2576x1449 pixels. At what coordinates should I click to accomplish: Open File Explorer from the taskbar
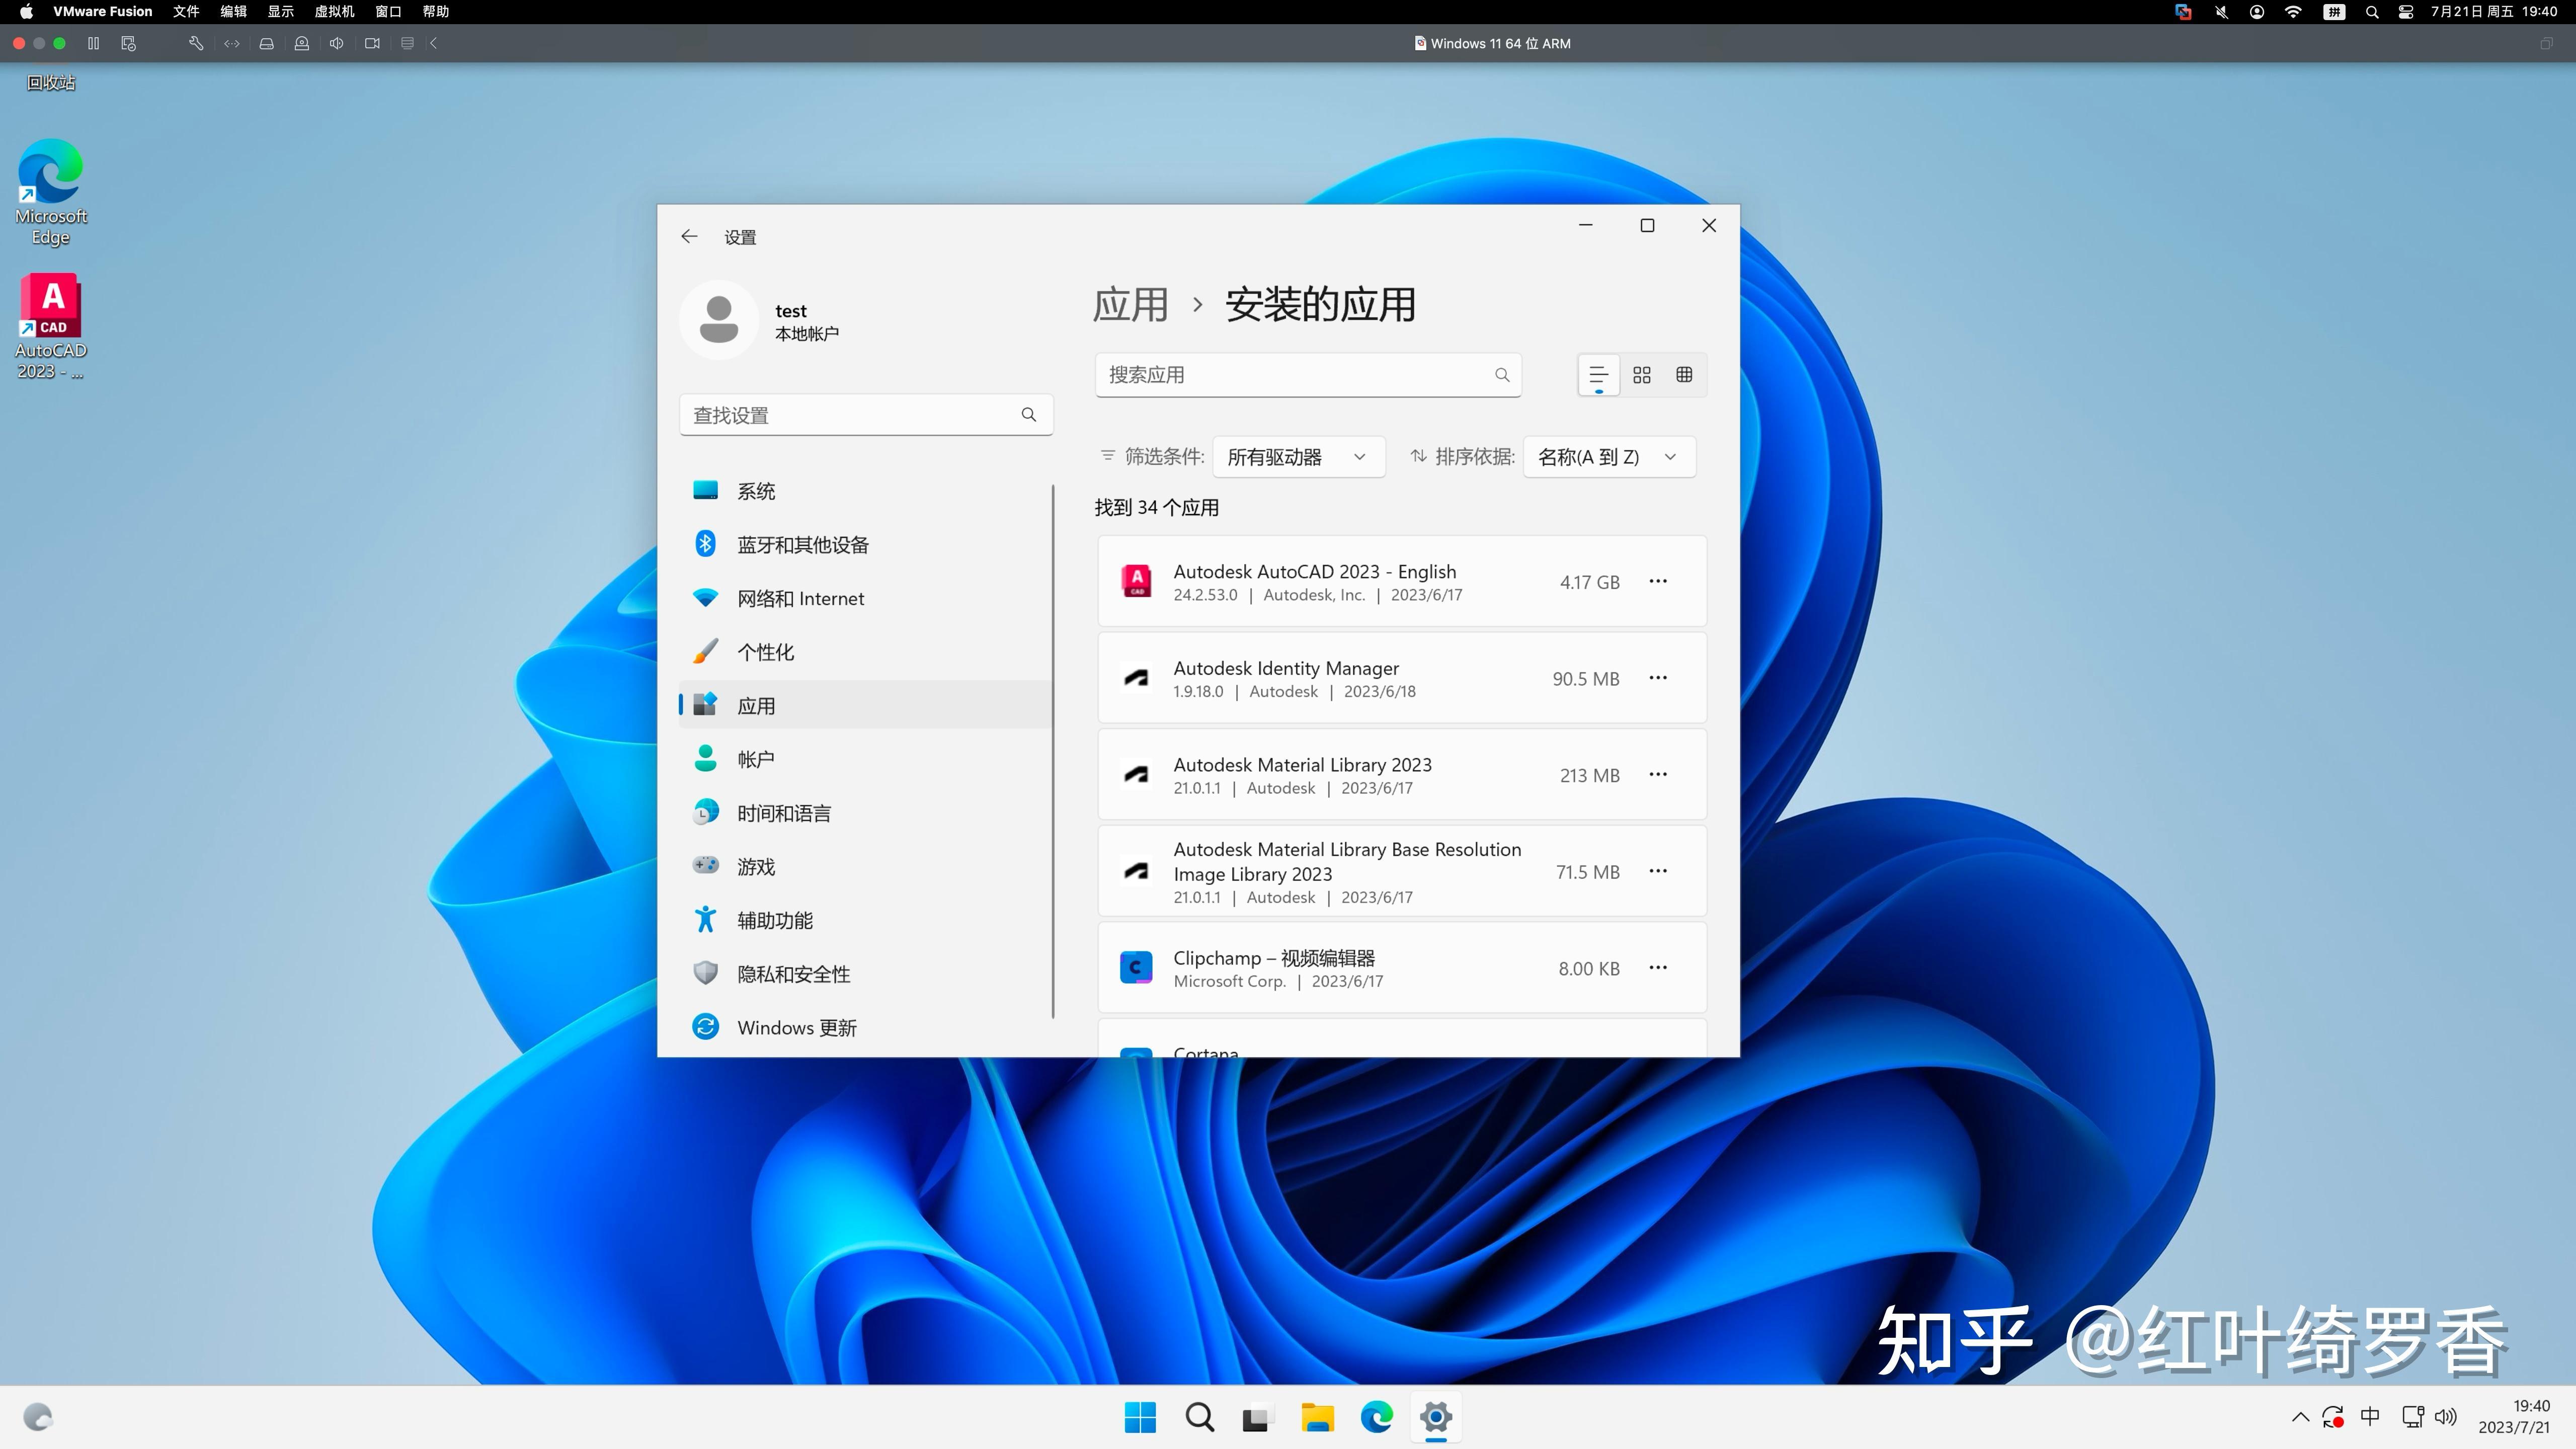(x=1317, y=1417)
